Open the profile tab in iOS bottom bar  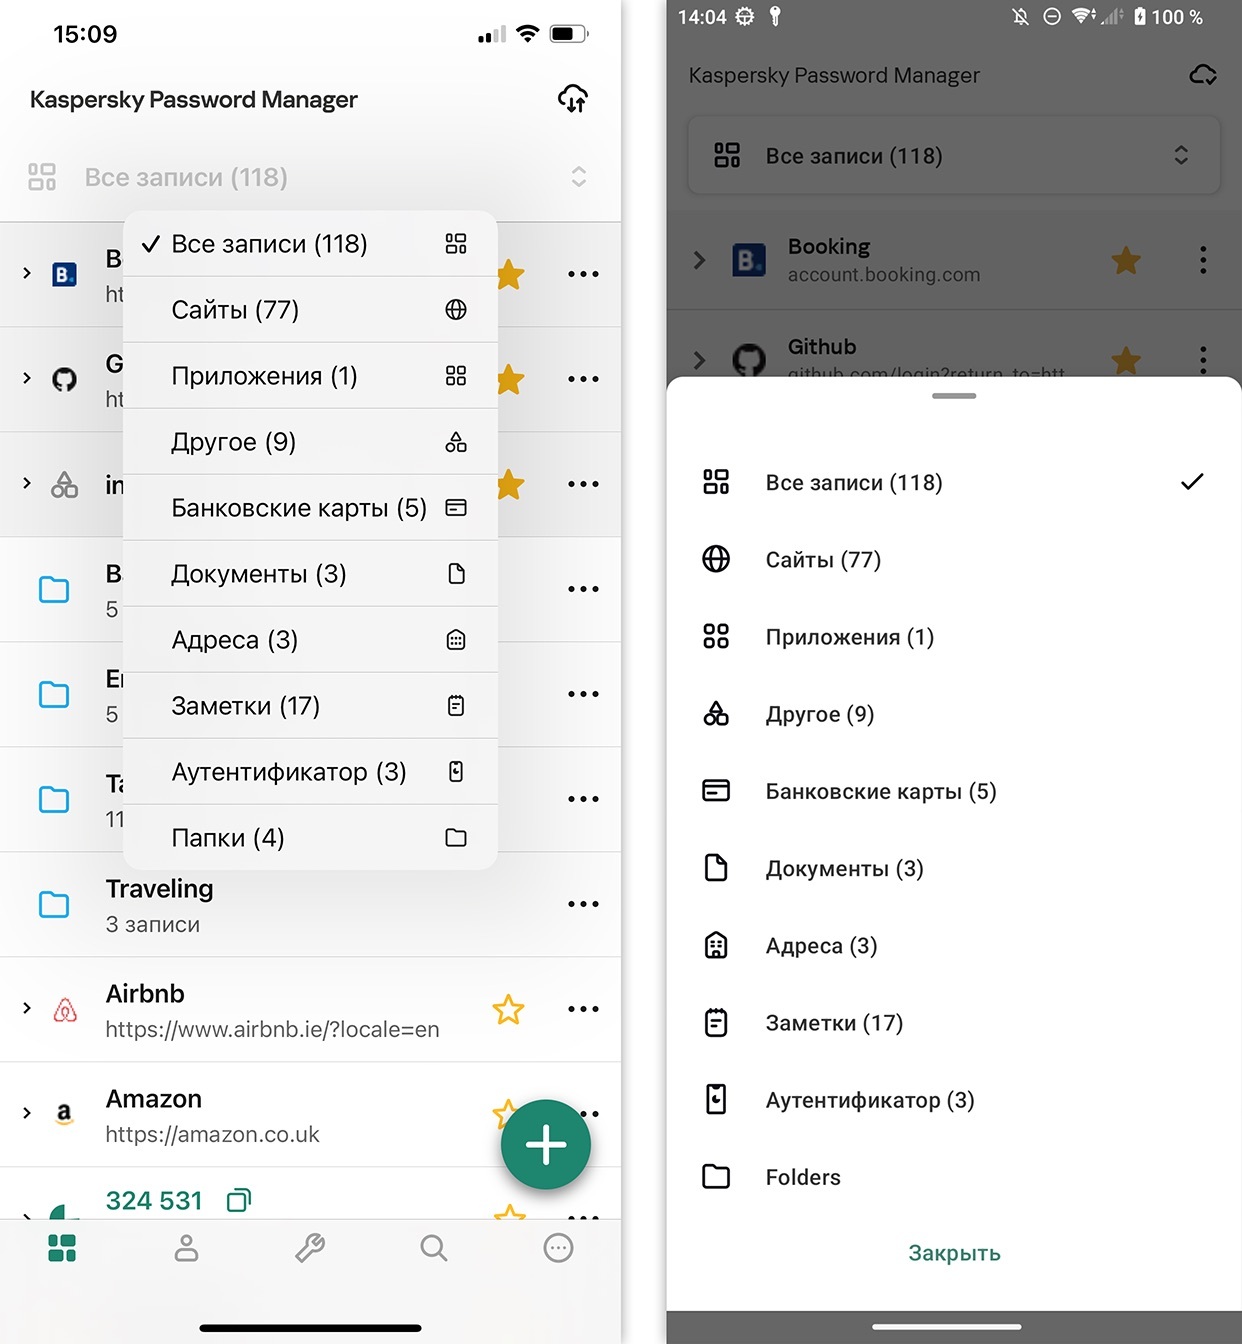click(x=186, y=1248)
